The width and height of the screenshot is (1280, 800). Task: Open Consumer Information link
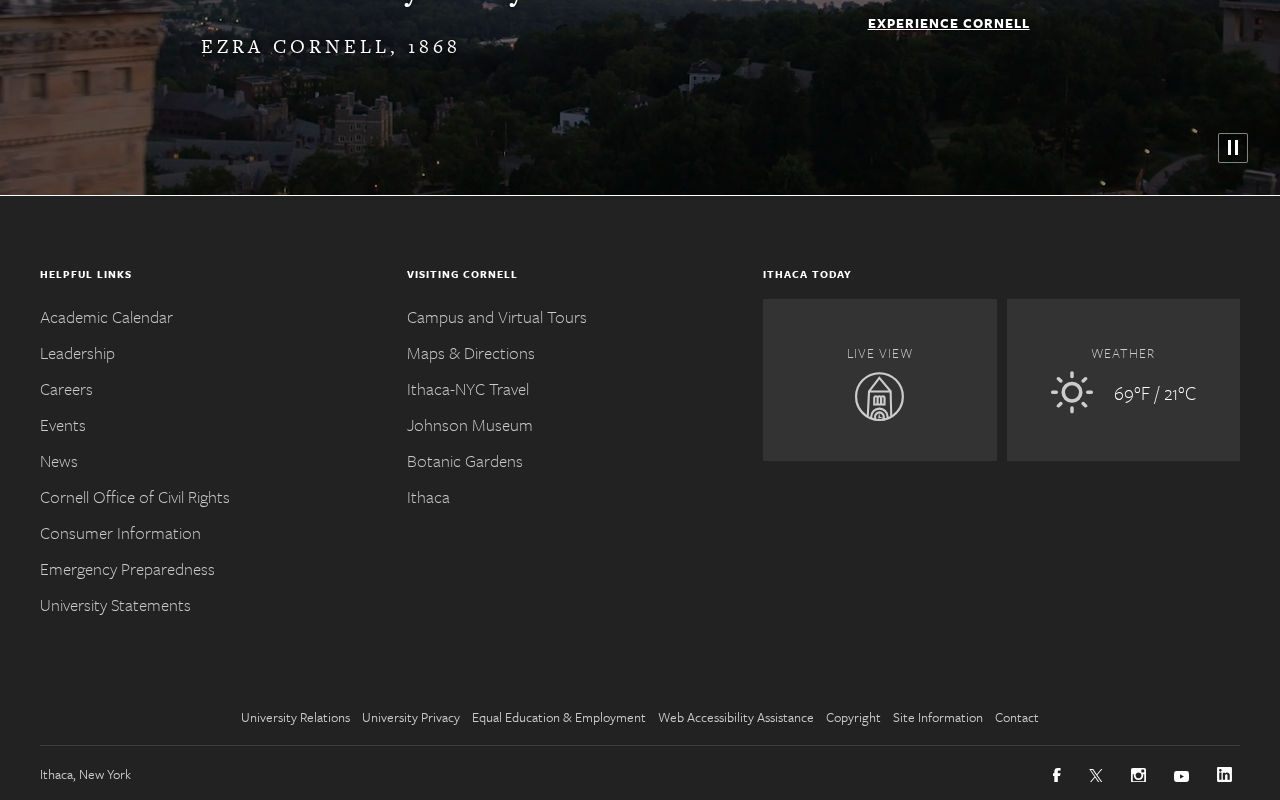click(x=120, y=533)
